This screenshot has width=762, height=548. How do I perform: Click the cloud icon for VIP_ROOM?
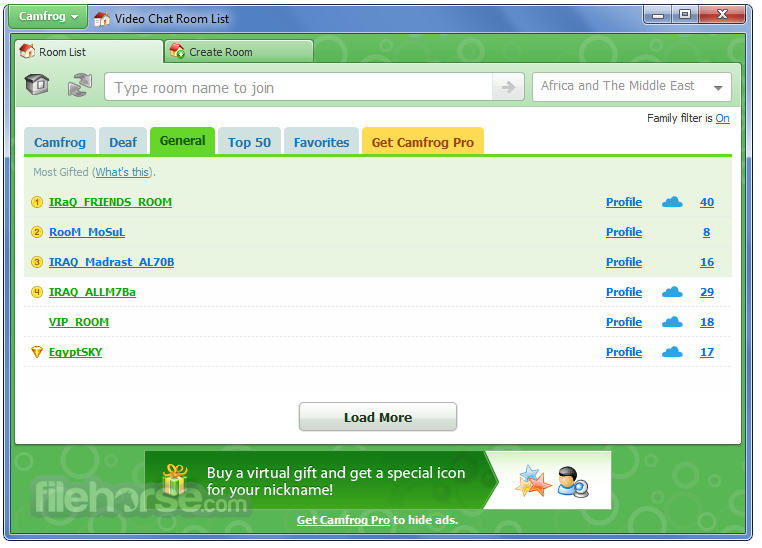(x=672, y=322)
